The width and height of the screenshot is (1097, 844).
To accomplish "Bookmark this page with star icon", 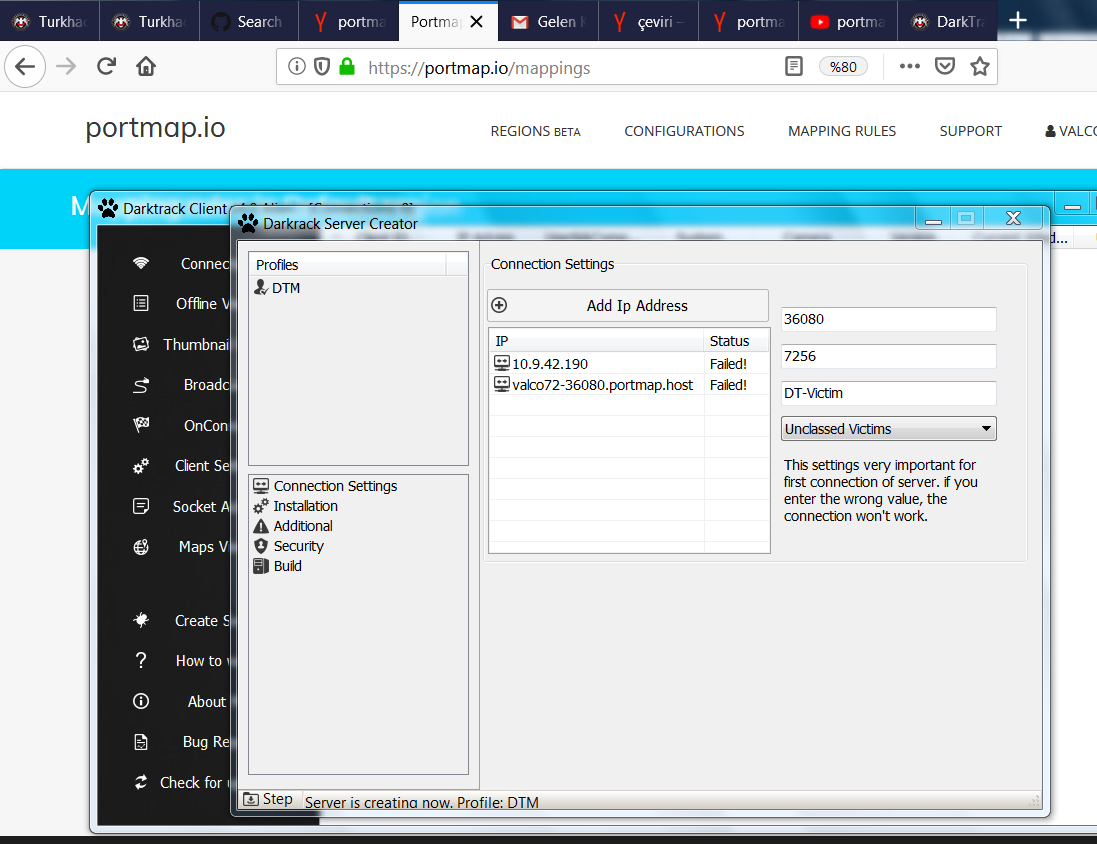I will tap(979, 66).
